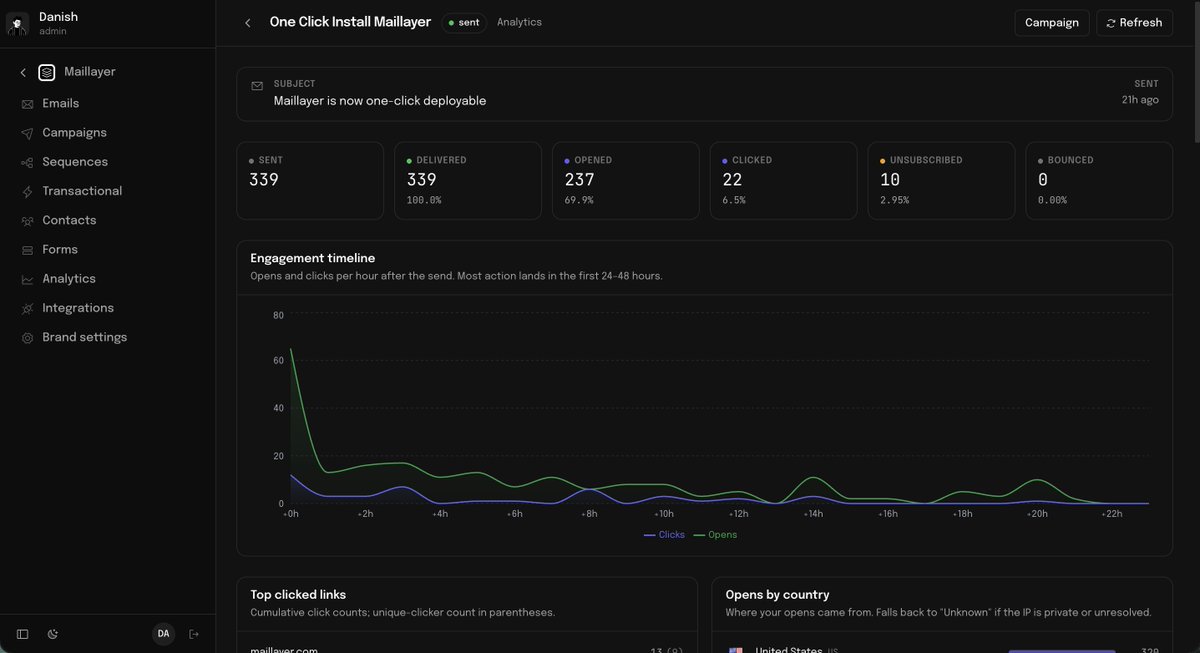This screenshot has height=653, width=1200.
Task: Click the Top clicked links heading
Action: tap(298, 595)
